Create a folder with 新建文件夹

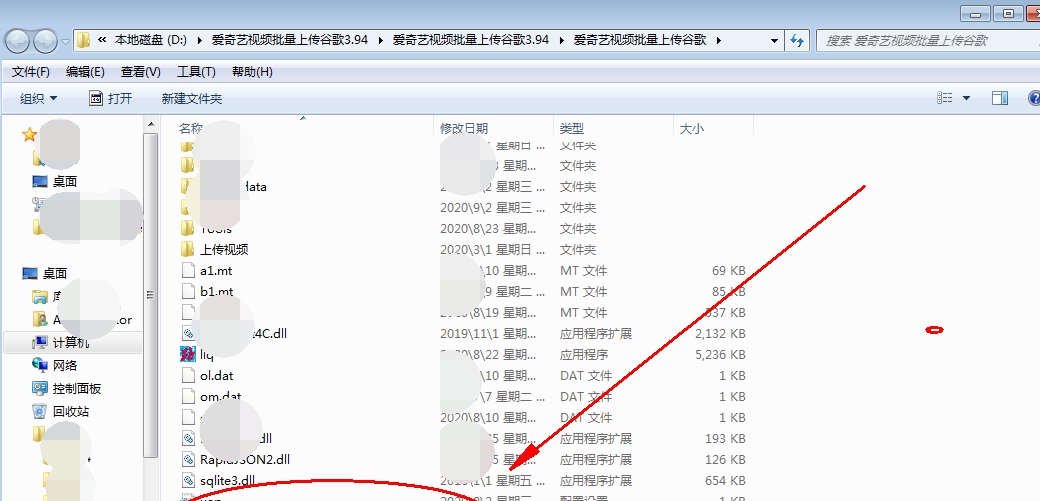192,98
